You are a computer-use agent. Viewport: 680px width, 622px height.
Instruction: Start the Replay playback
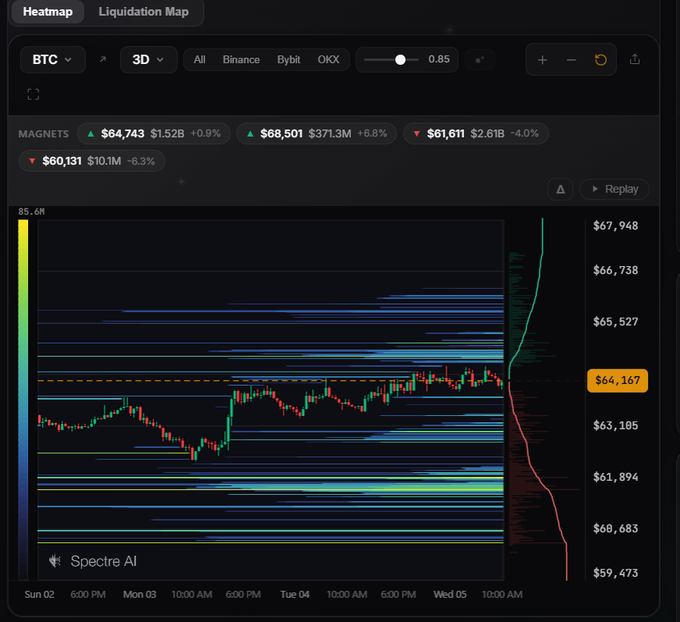615,189
